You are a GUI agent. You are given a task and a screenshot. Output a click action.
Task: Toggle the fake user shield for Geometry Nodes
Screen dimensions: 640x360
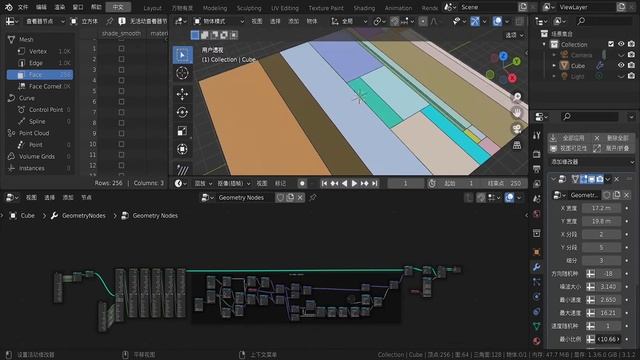(280, 198)
